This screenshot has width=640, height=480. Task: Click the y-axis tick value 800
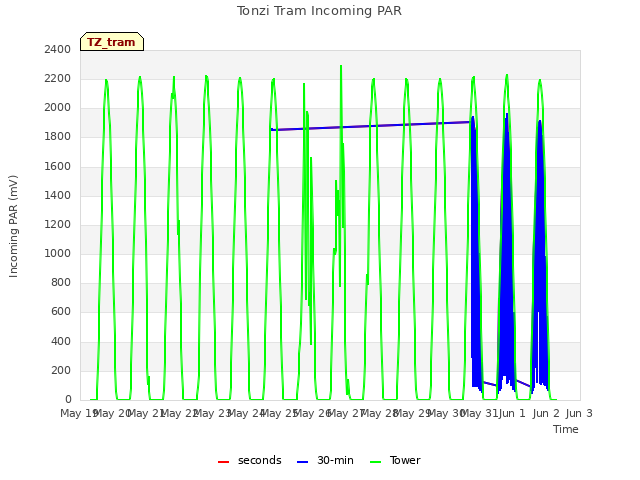point(61,282)
